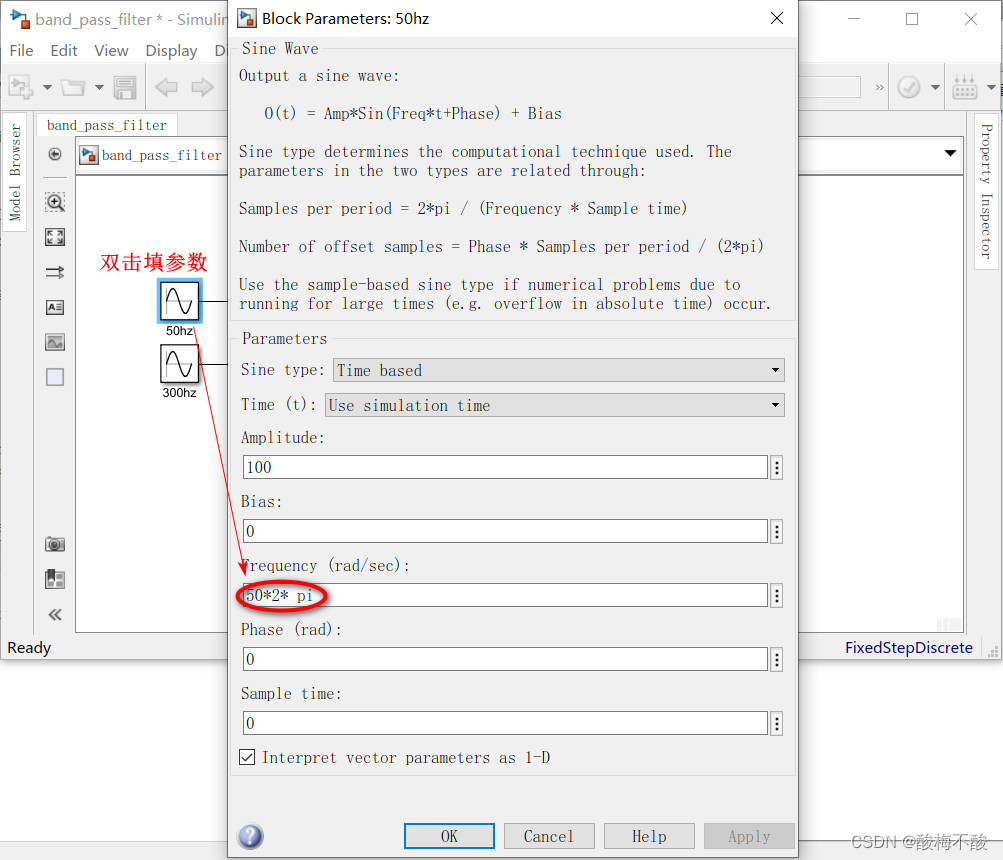Click the Screenshot camera palette icon
Screen dimensions: 1003x860
click(x=55, y=545)
